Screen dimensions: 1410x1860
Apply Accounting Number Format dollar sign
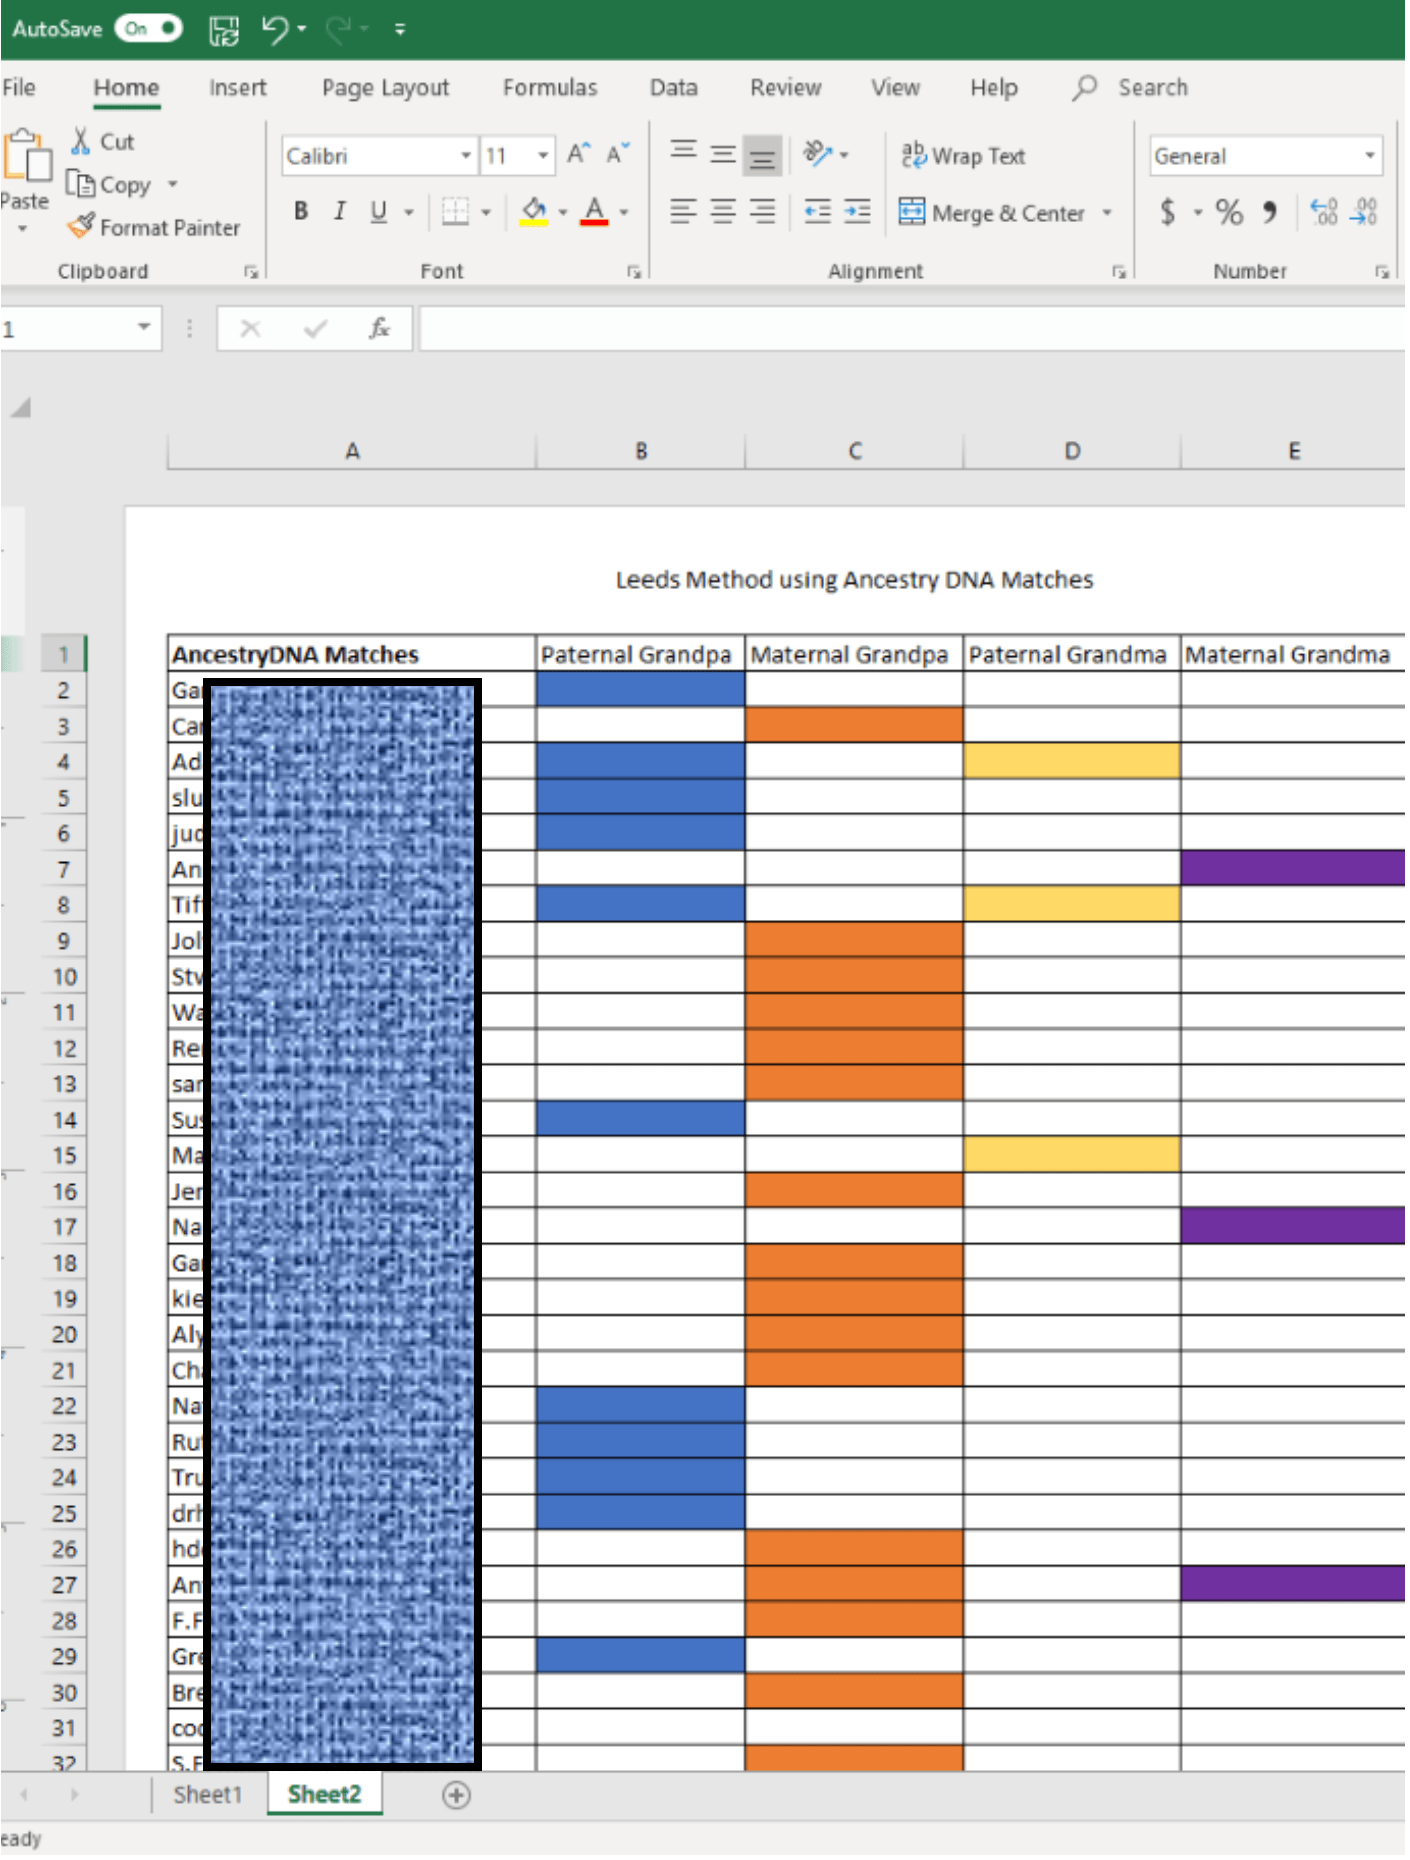(1167, 212)
